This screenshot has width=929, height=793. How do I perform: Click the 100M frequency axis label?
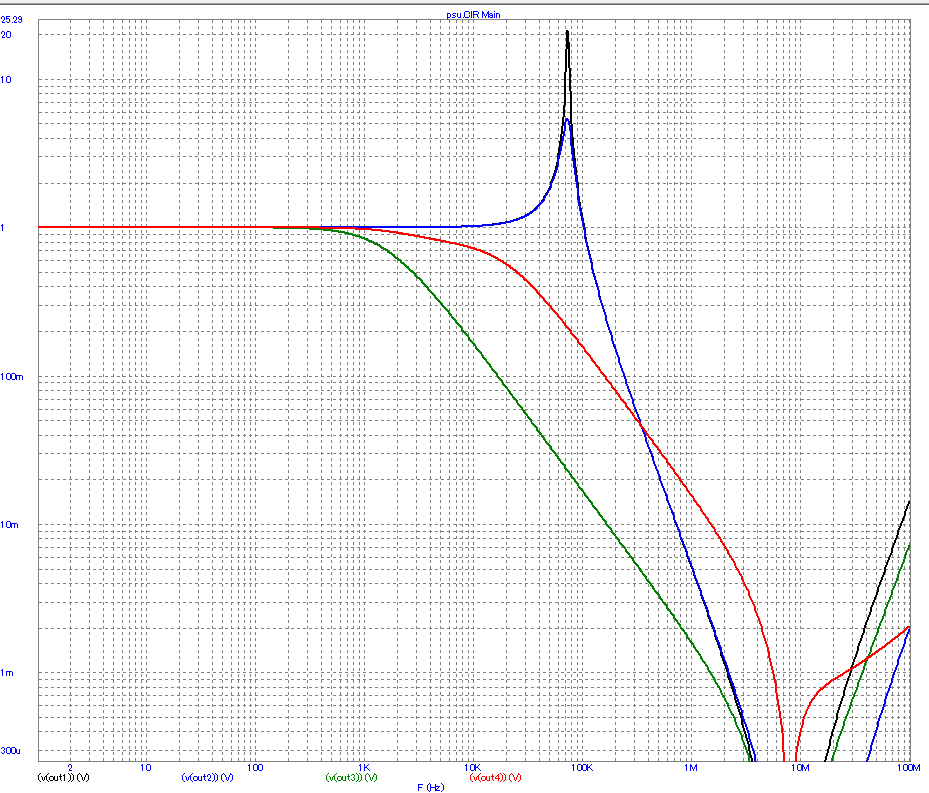tap(908, 768)
